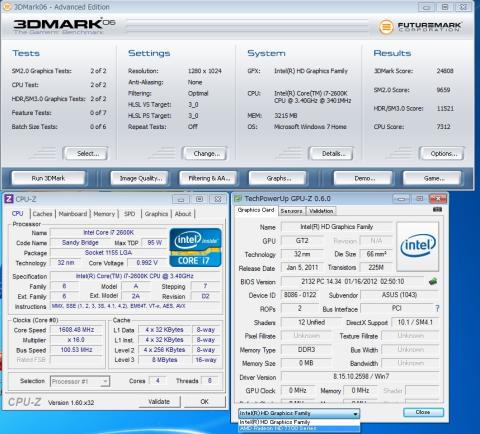Viewport: 480px width, 434px height.
Task: Click the Bus Interface question mark in GPU-Z
Action: click(x=437, y=309)
